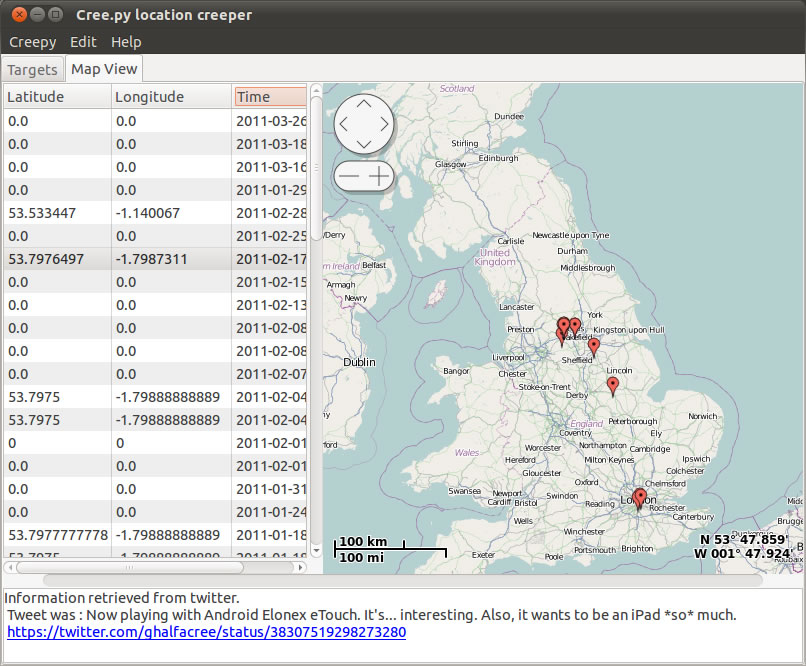Open the Edit menu
Screen dimensions: 806x666
click(83, 42)
